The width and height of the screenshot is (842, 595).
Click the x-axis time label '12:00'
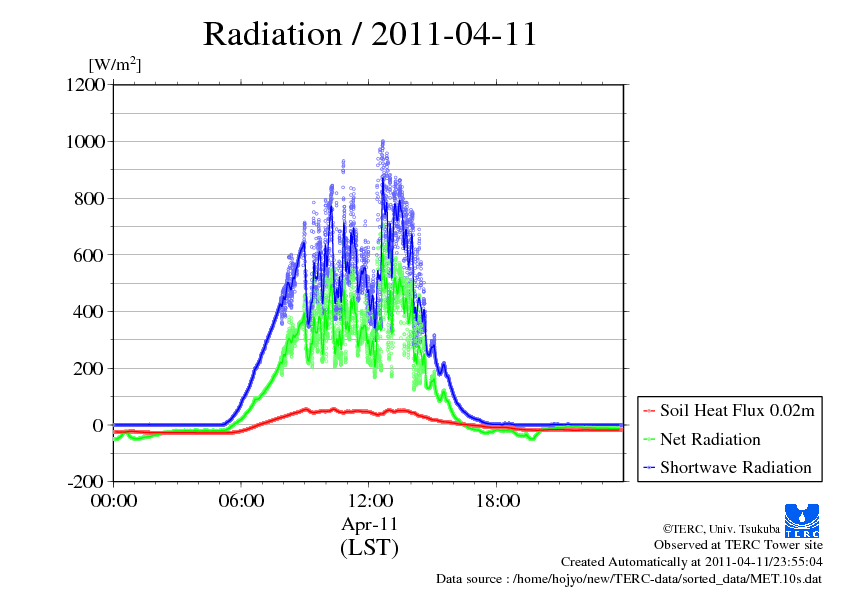tap(369, 501)
